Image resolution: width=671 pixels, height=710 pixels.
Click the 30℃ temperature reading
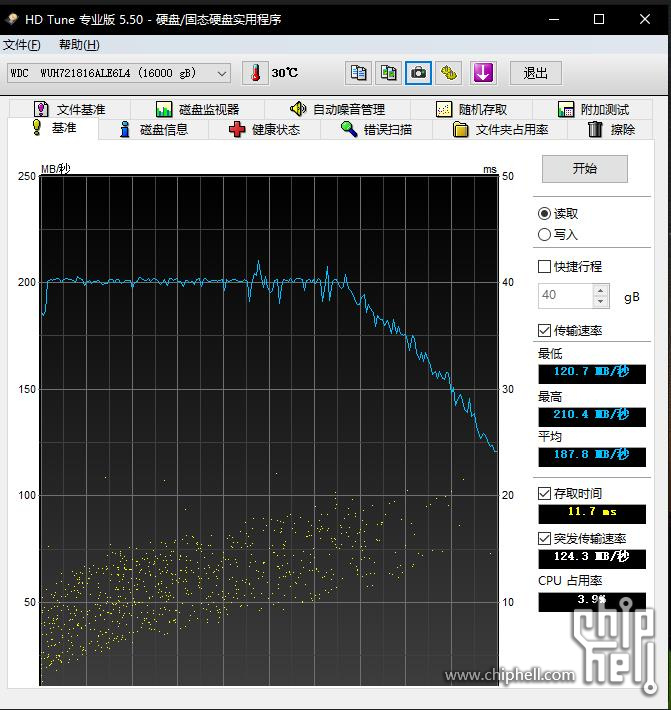(285, 73)
